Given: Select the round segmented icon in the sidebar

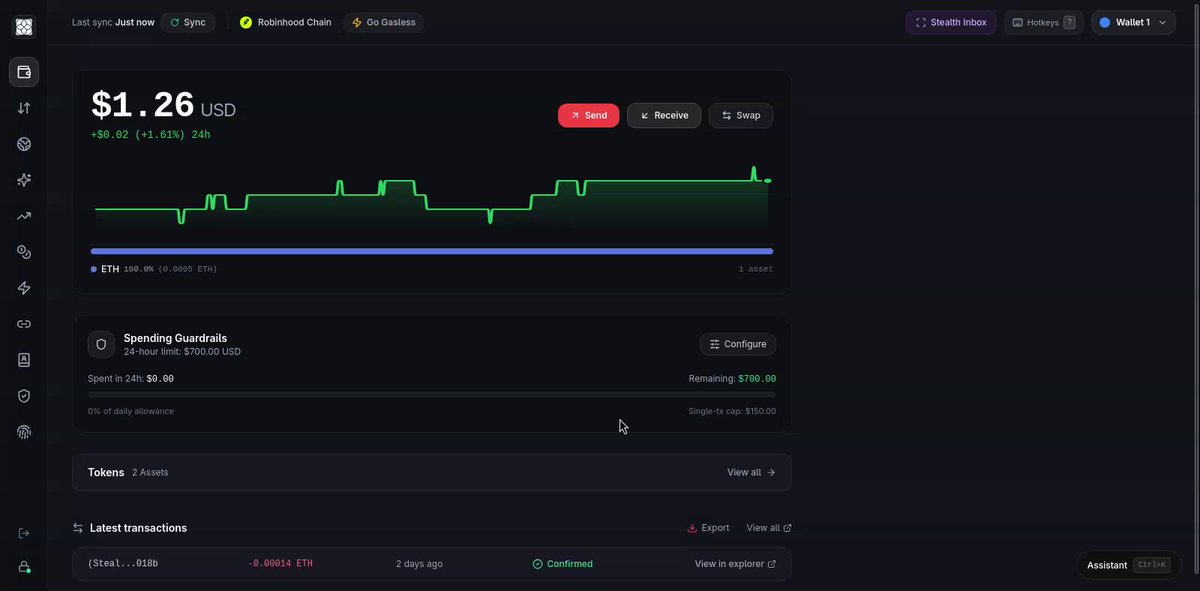Looking at the screenshot, I should (x=24, y=144).
